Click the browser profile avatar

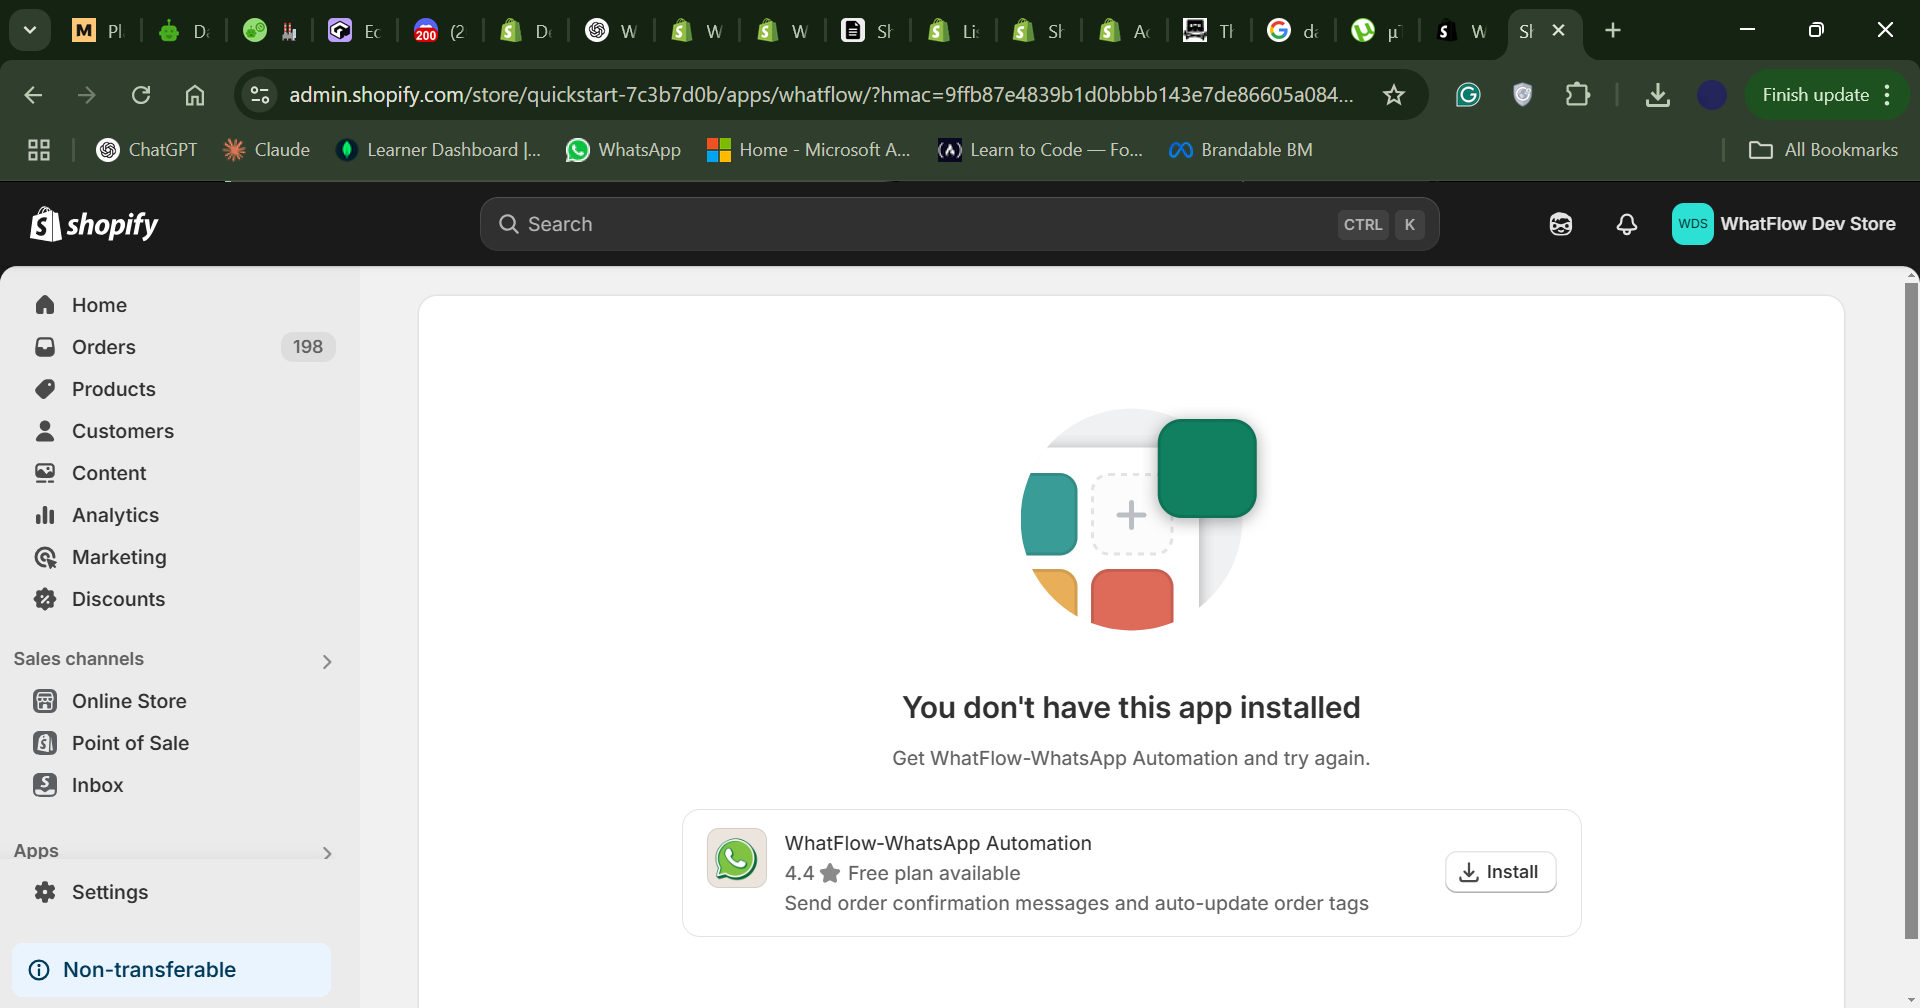1712,95
